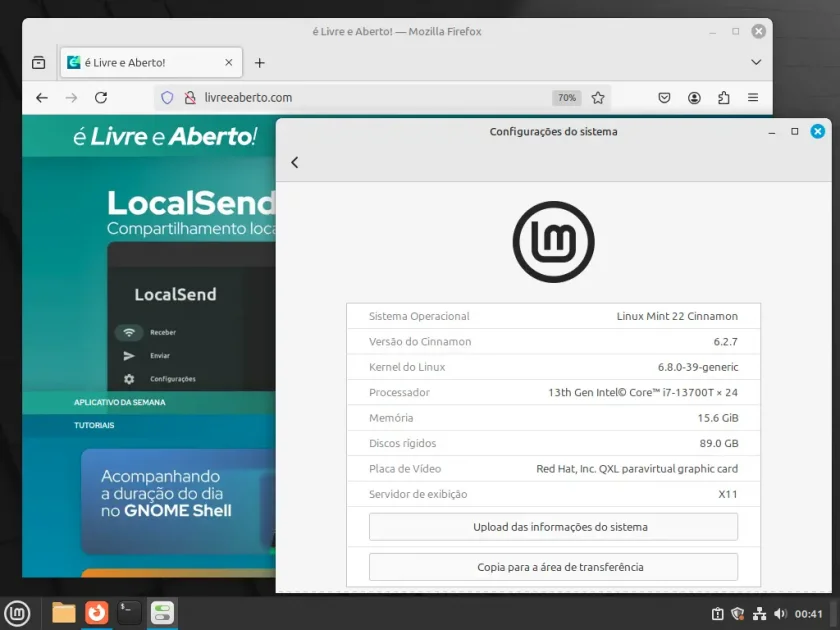Click the Versão do Cinnamon label
This screenshot has width=840, height=630.
tap(420, 342)
